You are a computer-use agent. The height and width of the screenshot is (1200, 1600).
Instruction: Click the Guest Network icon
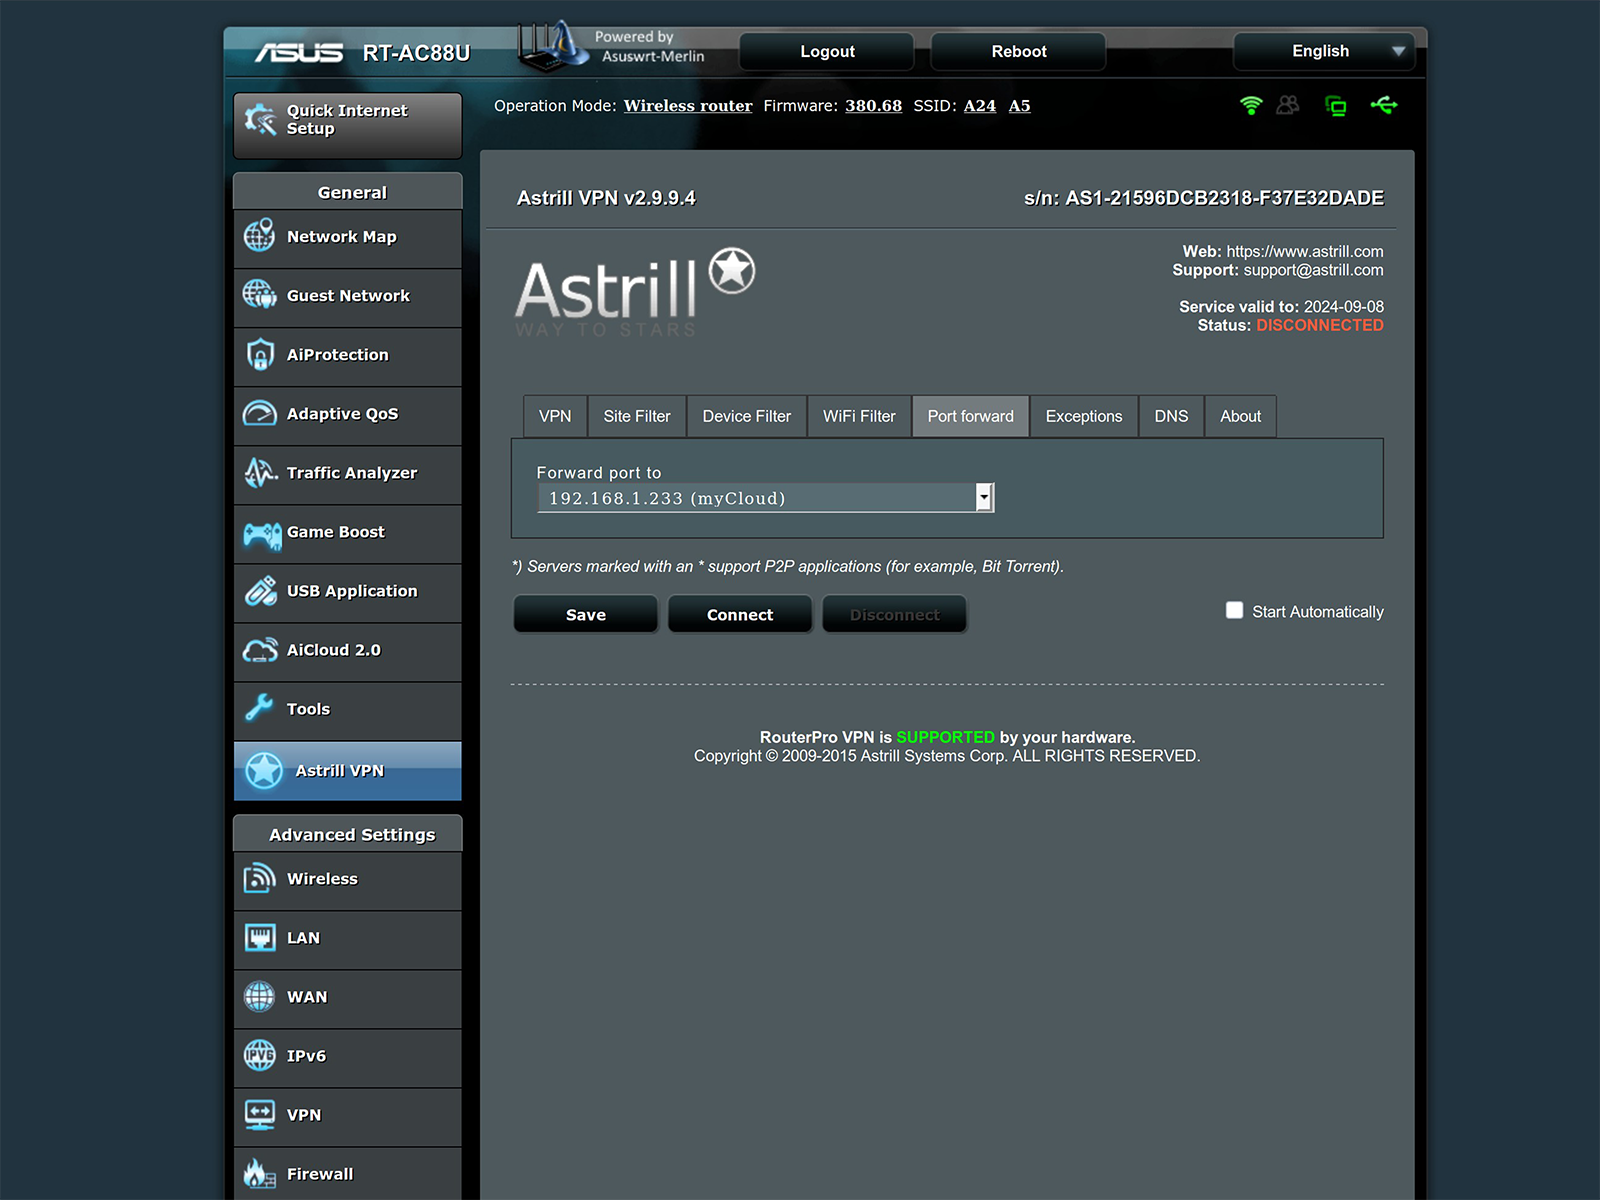[x=260, y=295]
